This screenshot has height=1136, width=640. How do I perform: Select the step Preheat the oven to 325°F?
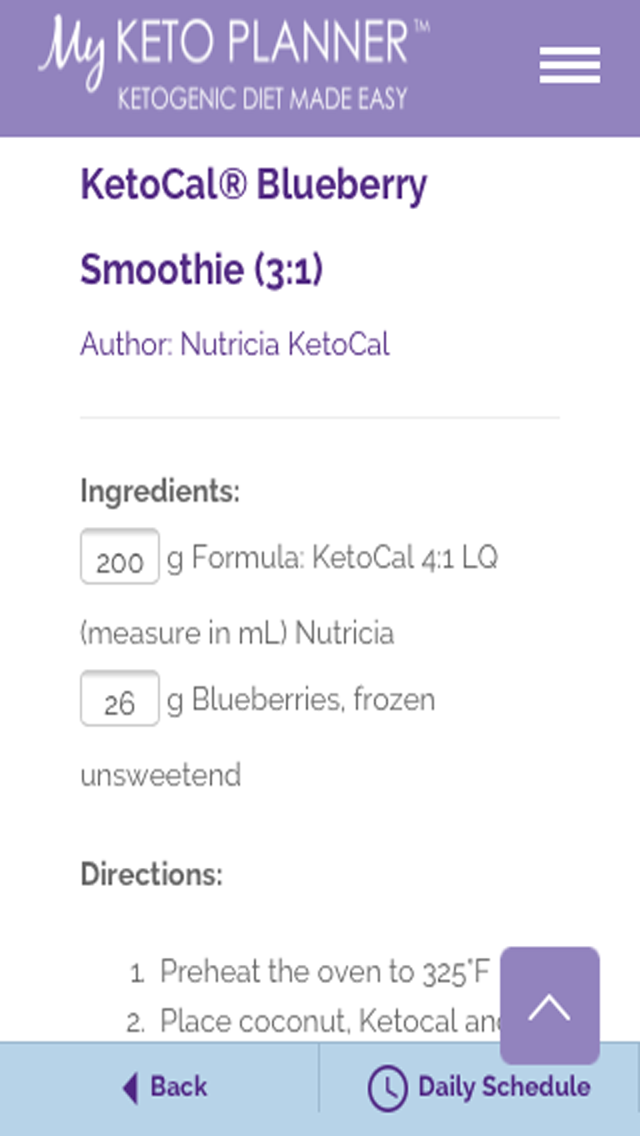325,972
